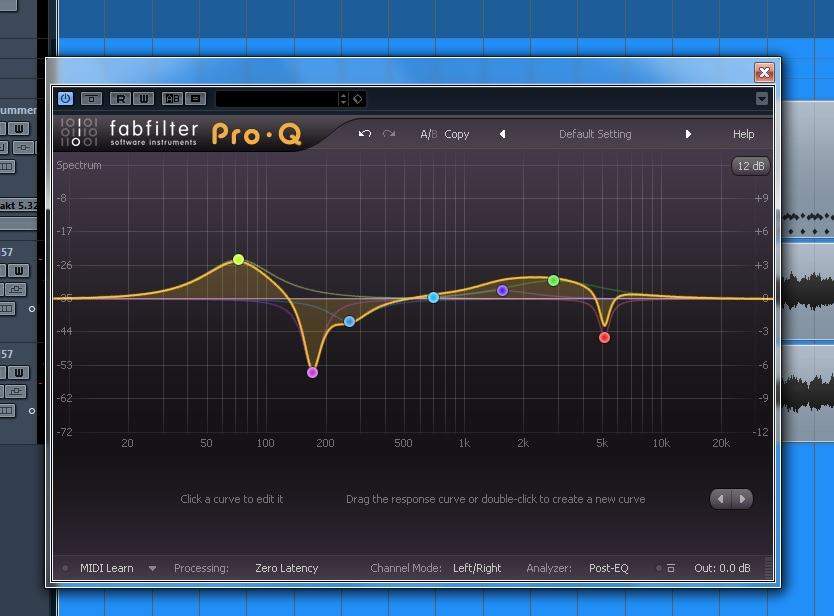
Task: Switch A/B state in Pro-Q
Action: 429,134
